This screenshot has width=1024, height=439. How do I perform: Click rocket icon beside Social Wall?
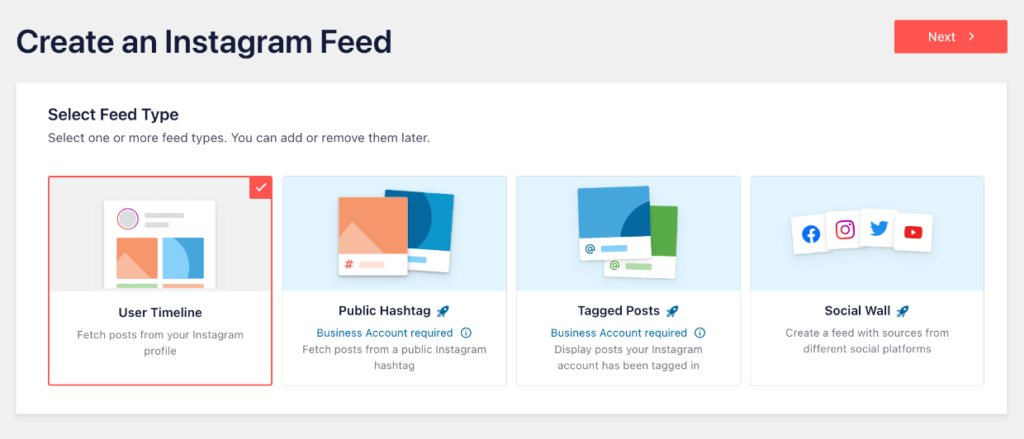[903, 311]
